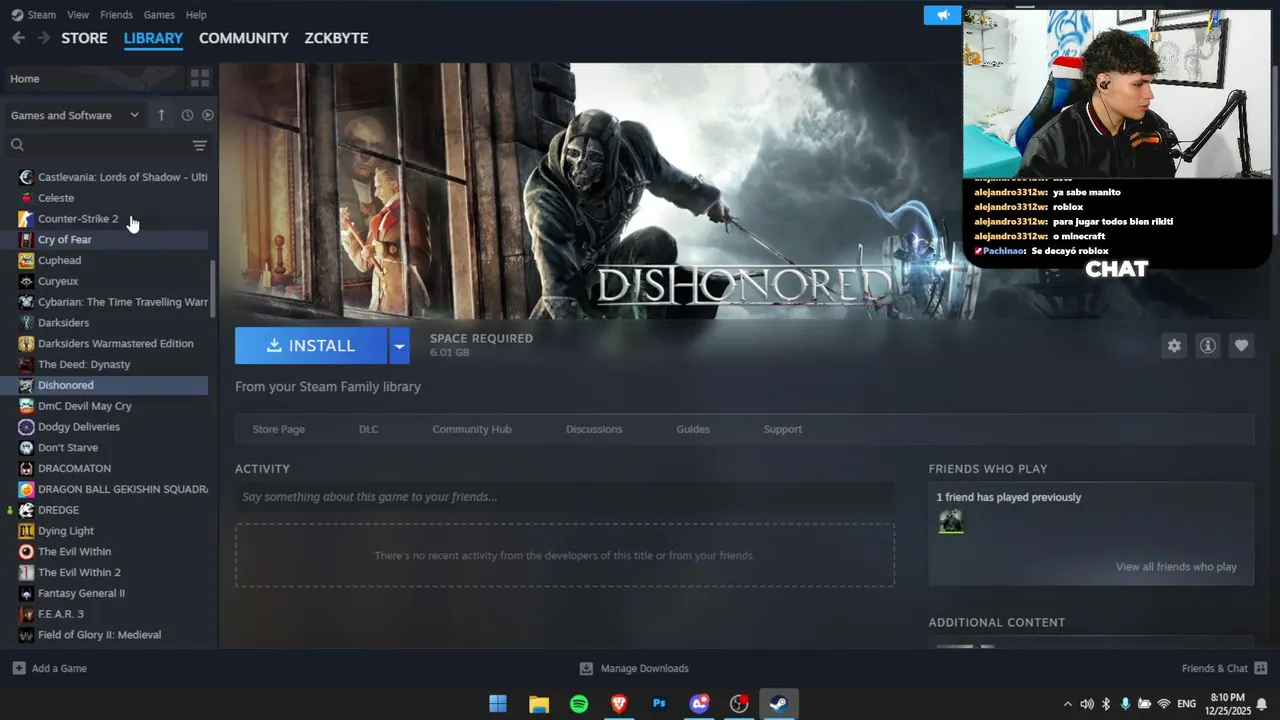Open the notifications bell icon
Image resolution: width=1280 pixels, height=720 pixels.
(1262, 704)
